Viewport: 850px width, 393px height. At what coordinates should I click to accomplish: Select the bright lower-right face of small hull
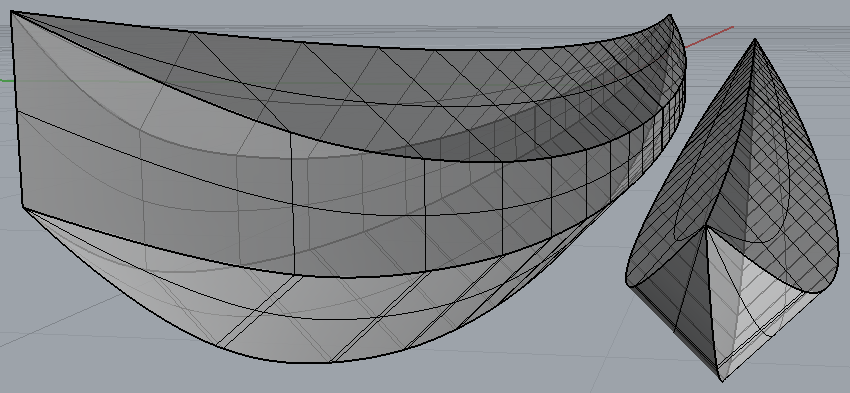pyautogui.click(x=759, y=304)
